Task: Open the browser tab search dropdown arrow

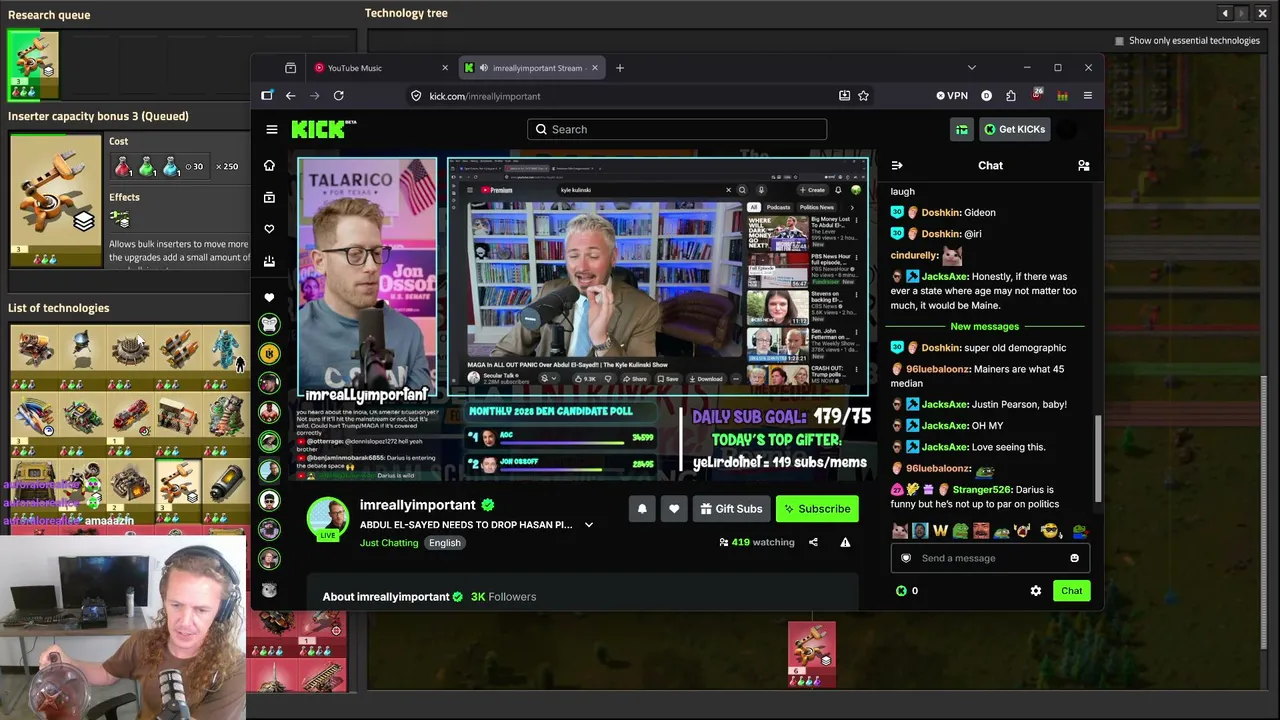Action: [971, 68]
